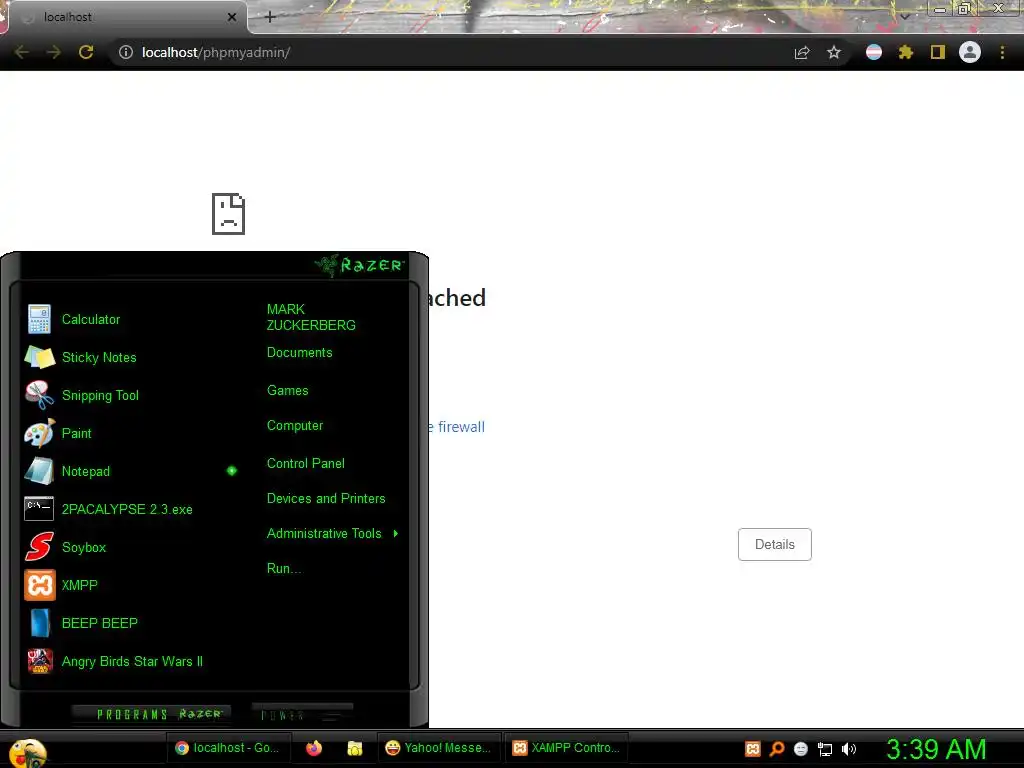This screenshot has height=768, width=1024.
Task: Click the MARK ZUCKERBERG user folder
Action: click(311, 317)
